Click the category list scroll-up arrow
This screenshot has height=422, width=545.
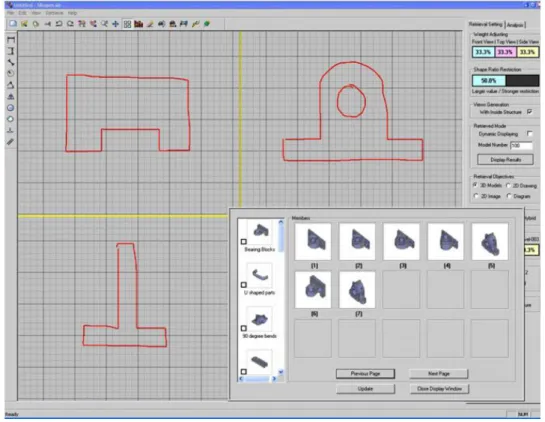coord(281,222)
